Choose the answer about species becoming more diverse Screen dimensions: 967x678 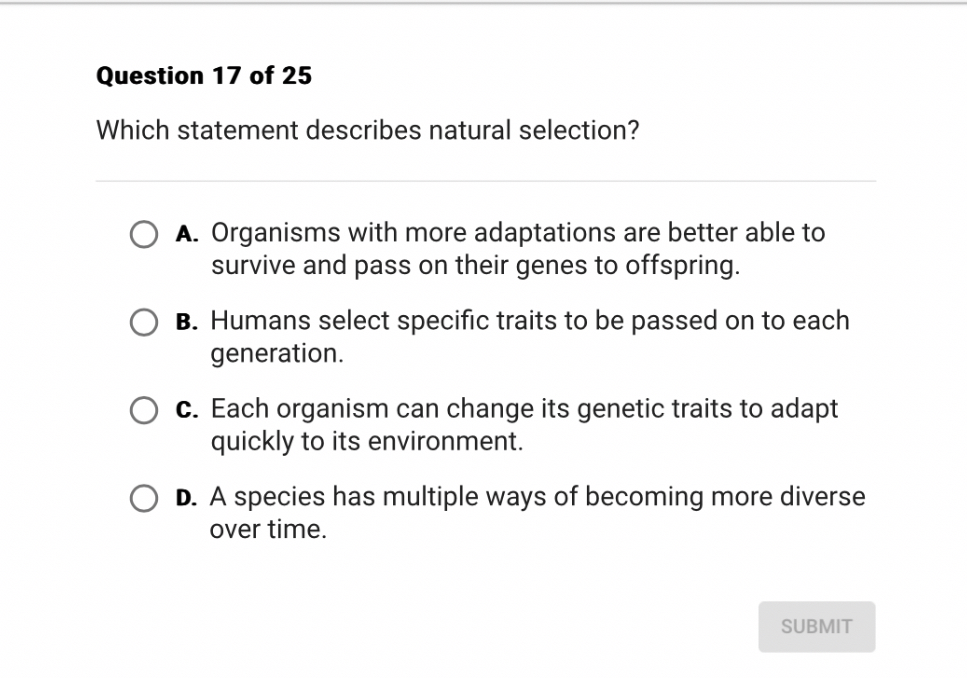click(144, 498)
